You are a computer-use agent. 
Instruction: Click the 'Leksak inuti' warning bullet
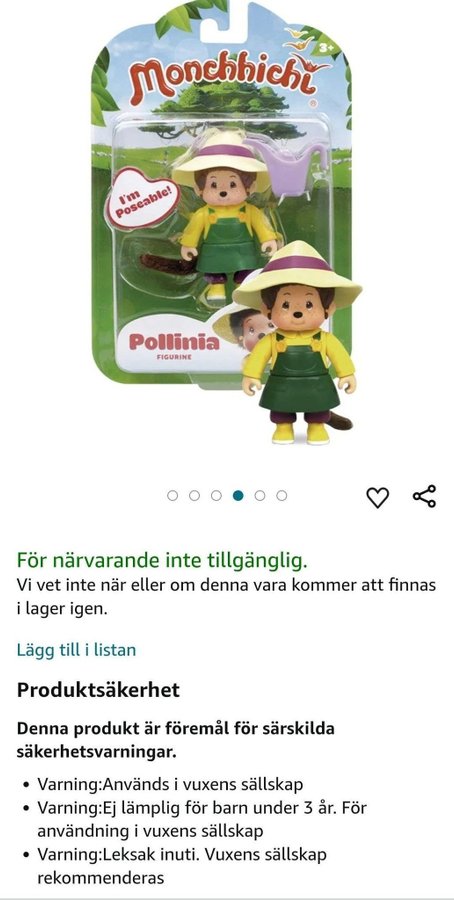pos(182,866)
